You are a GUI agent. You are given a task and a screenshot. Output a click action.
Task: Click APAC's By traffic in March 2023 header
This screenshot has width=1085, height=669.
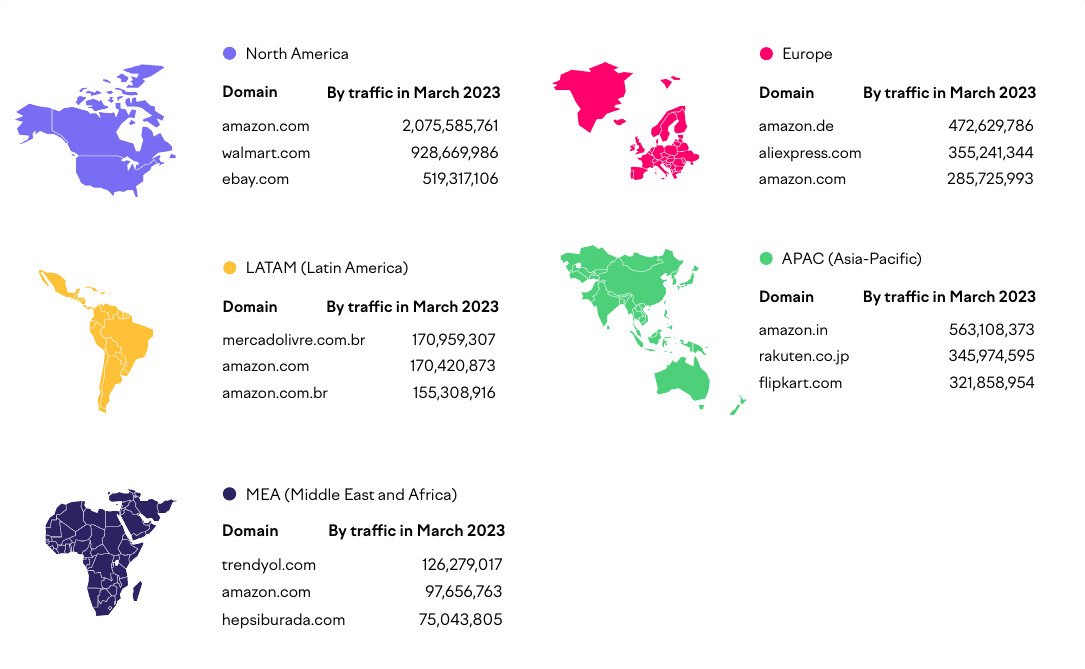pyautogui.click(x=949, y=297)
